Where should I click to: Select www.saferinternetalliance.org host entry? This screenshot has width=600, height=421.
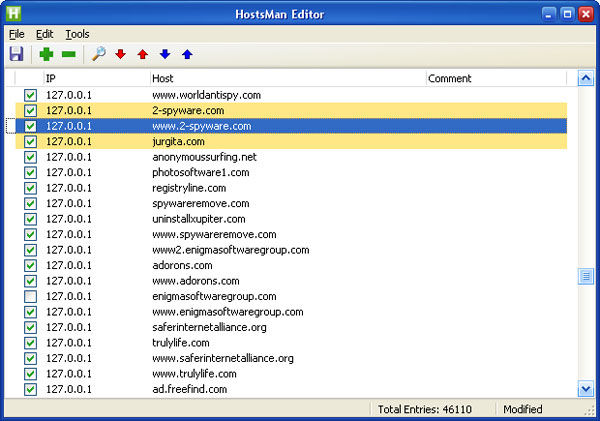(223, 358)
